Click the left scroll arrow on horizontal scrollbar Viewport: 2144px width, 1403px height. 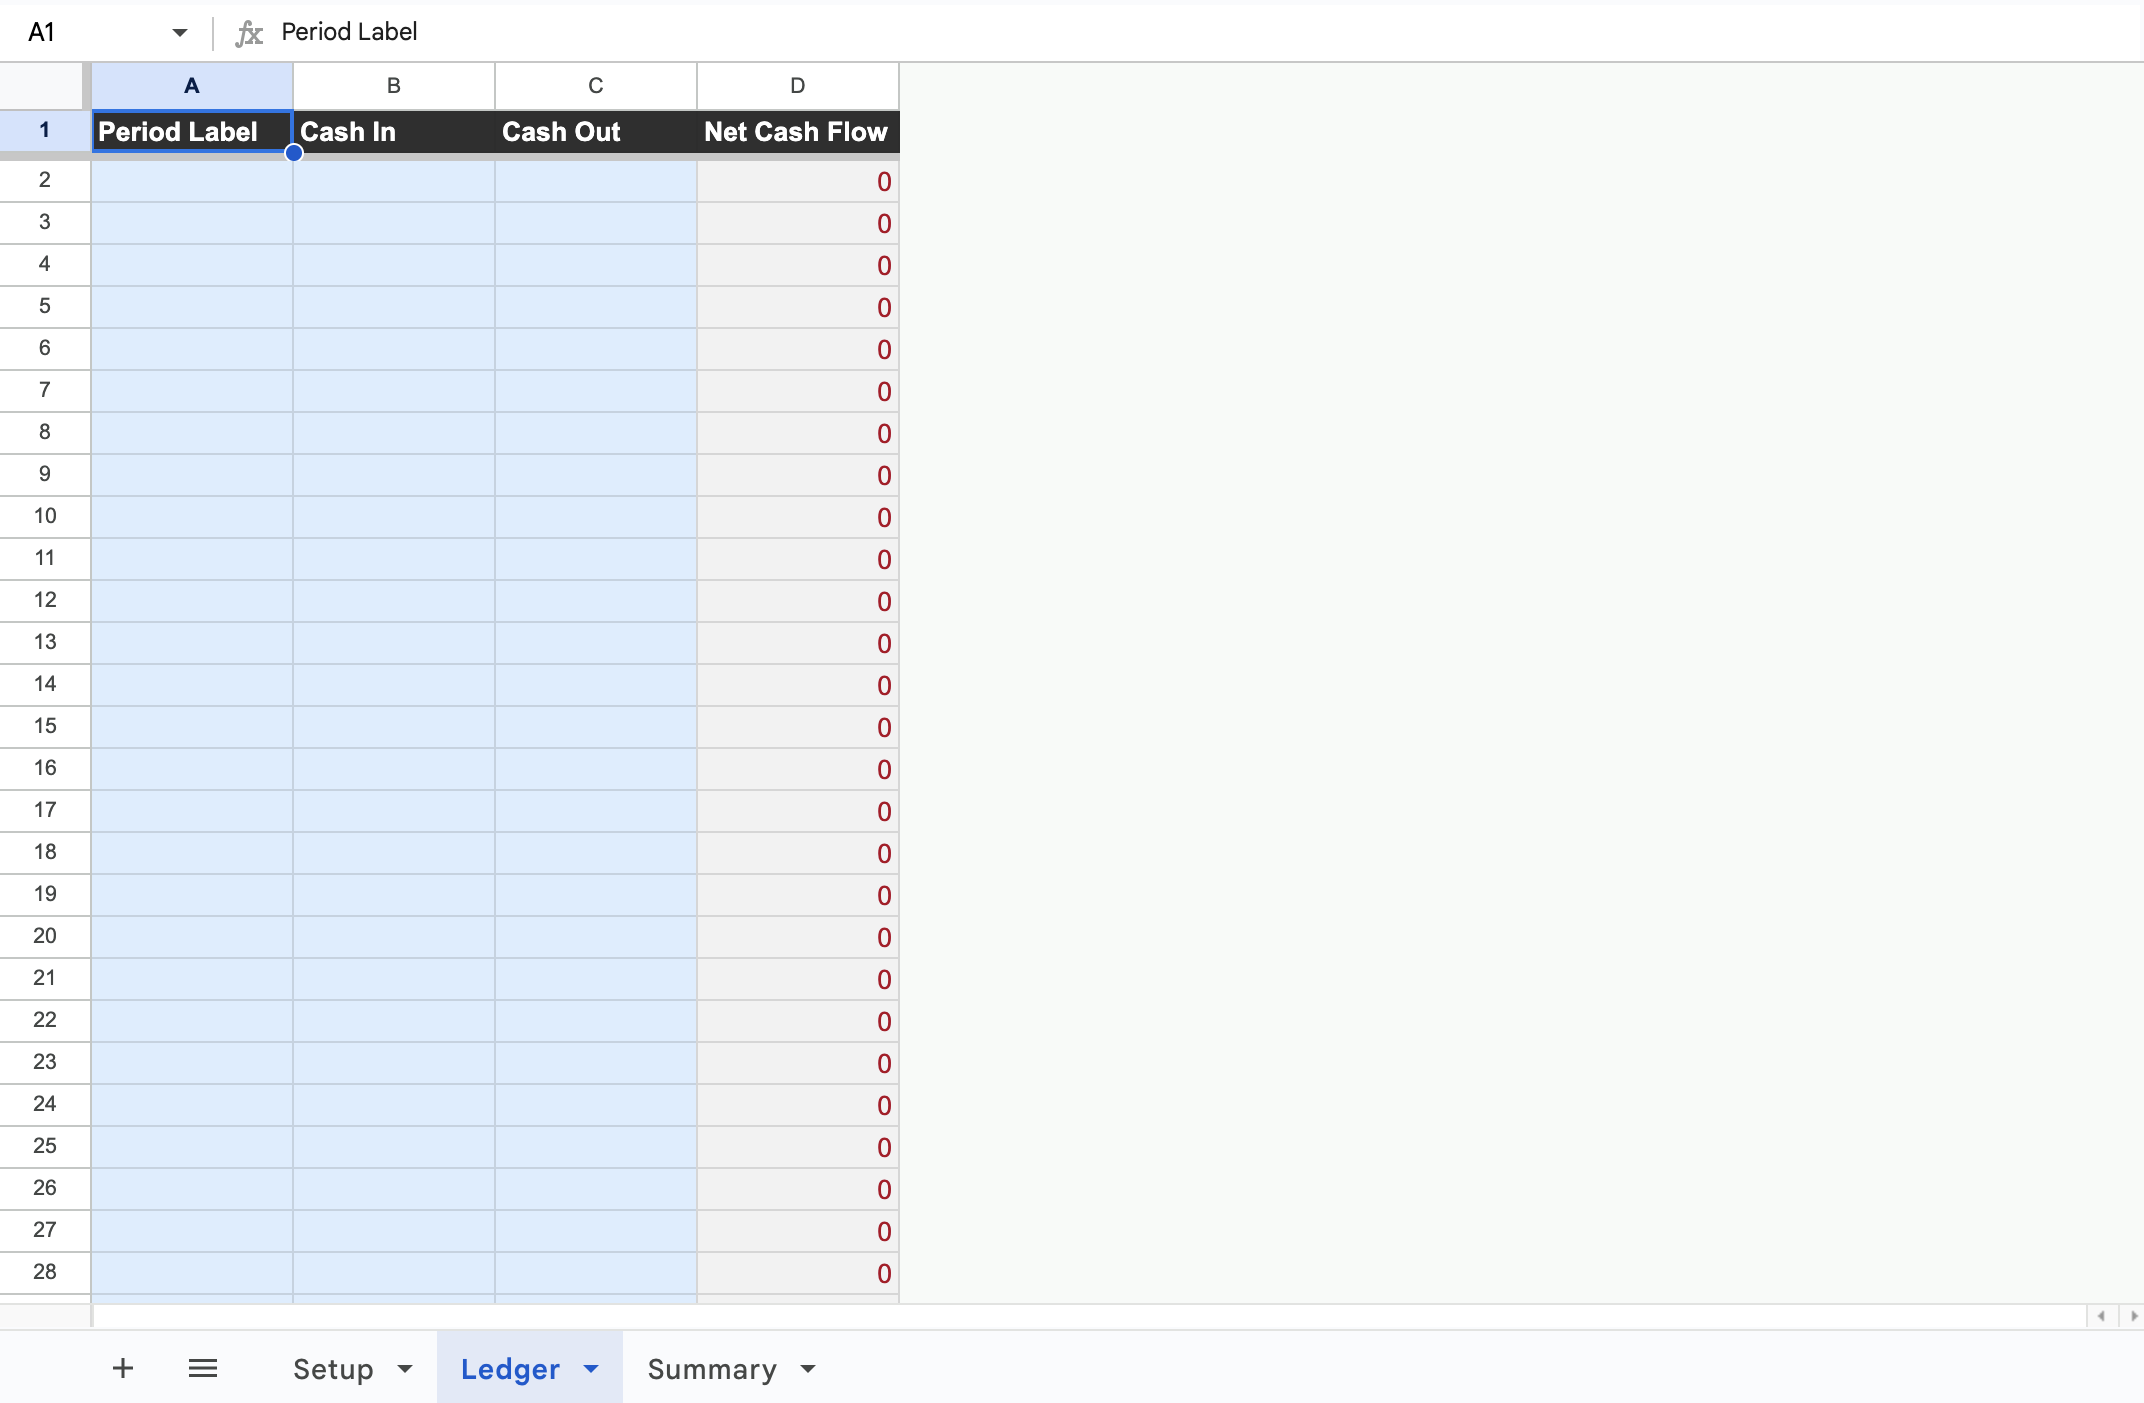point(2103,1316)
